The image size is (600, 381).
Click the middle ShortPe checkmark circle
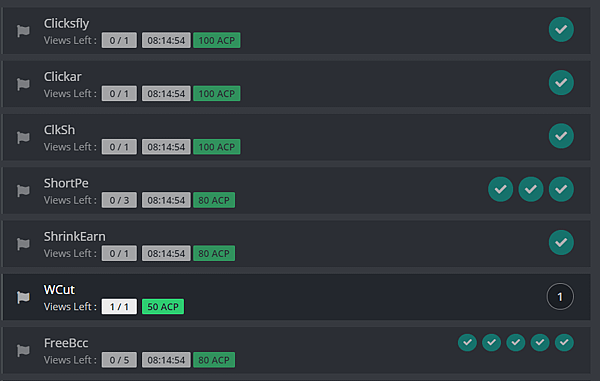(x=531, y=189)
